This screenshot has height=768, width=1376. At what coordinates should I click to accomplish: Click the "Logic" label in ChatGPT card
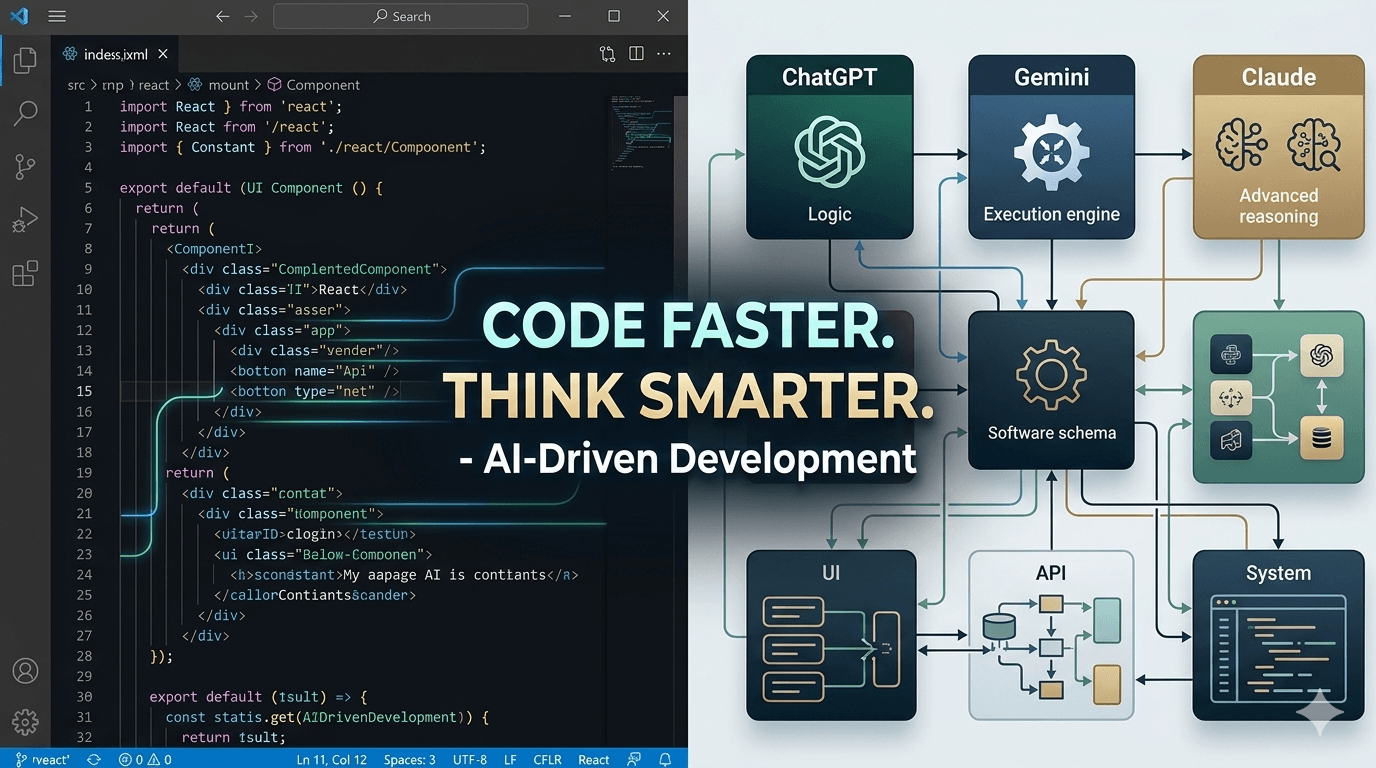(x=830, y=214)
